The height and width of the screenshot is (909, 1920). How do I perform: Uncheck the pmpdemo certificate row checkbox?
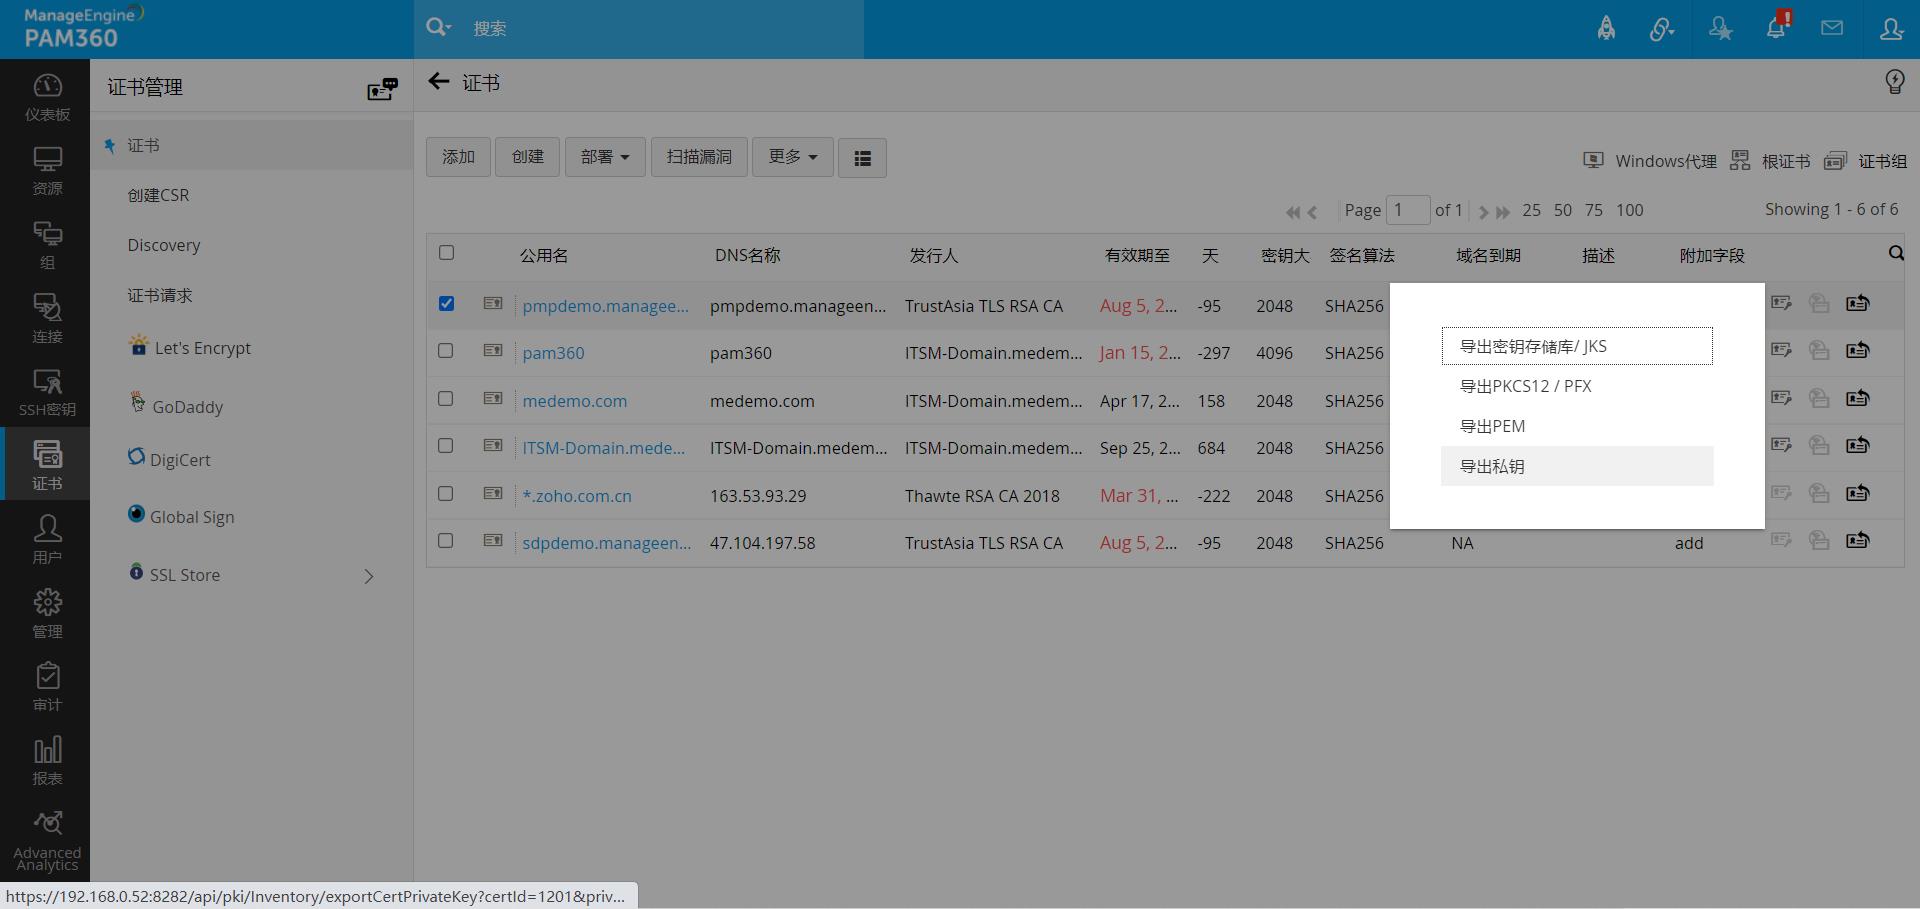click(446, 304)
